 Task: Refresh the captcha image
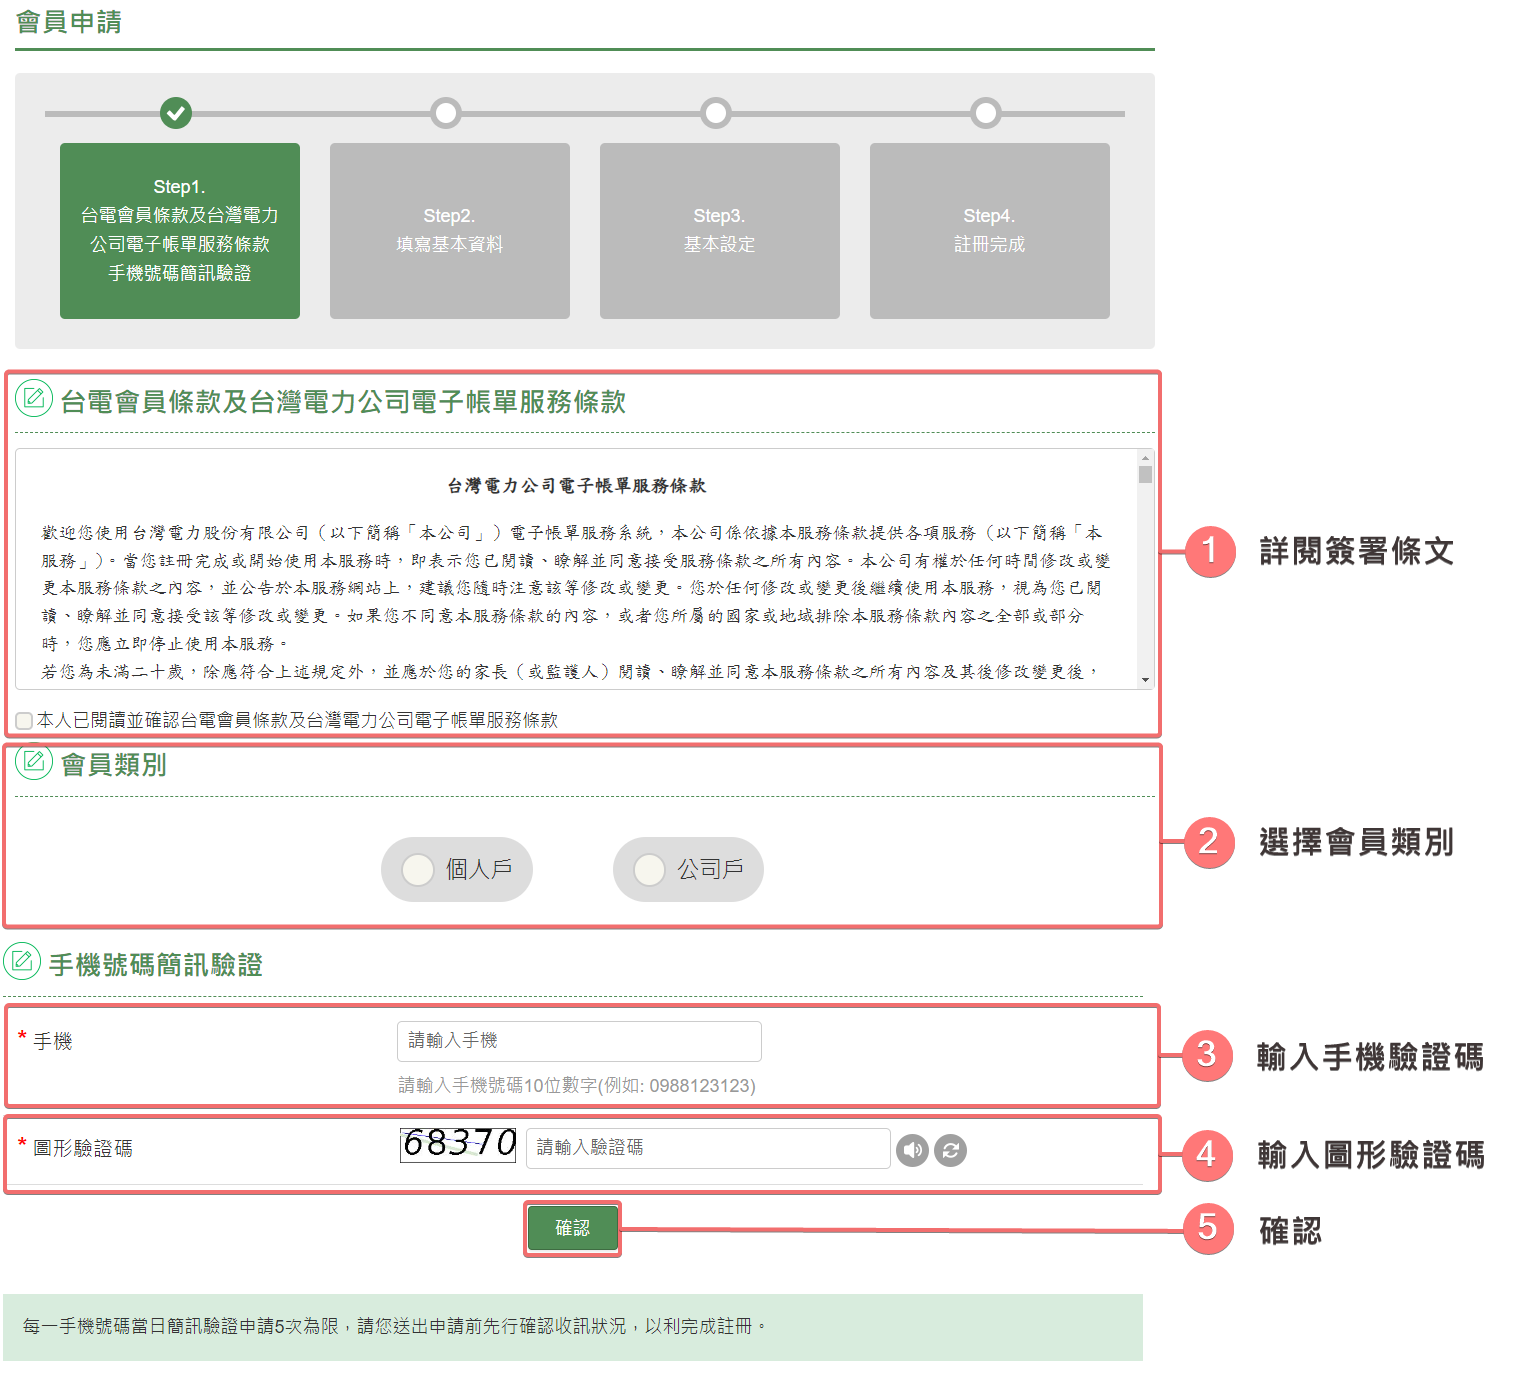click(950, 1150)
